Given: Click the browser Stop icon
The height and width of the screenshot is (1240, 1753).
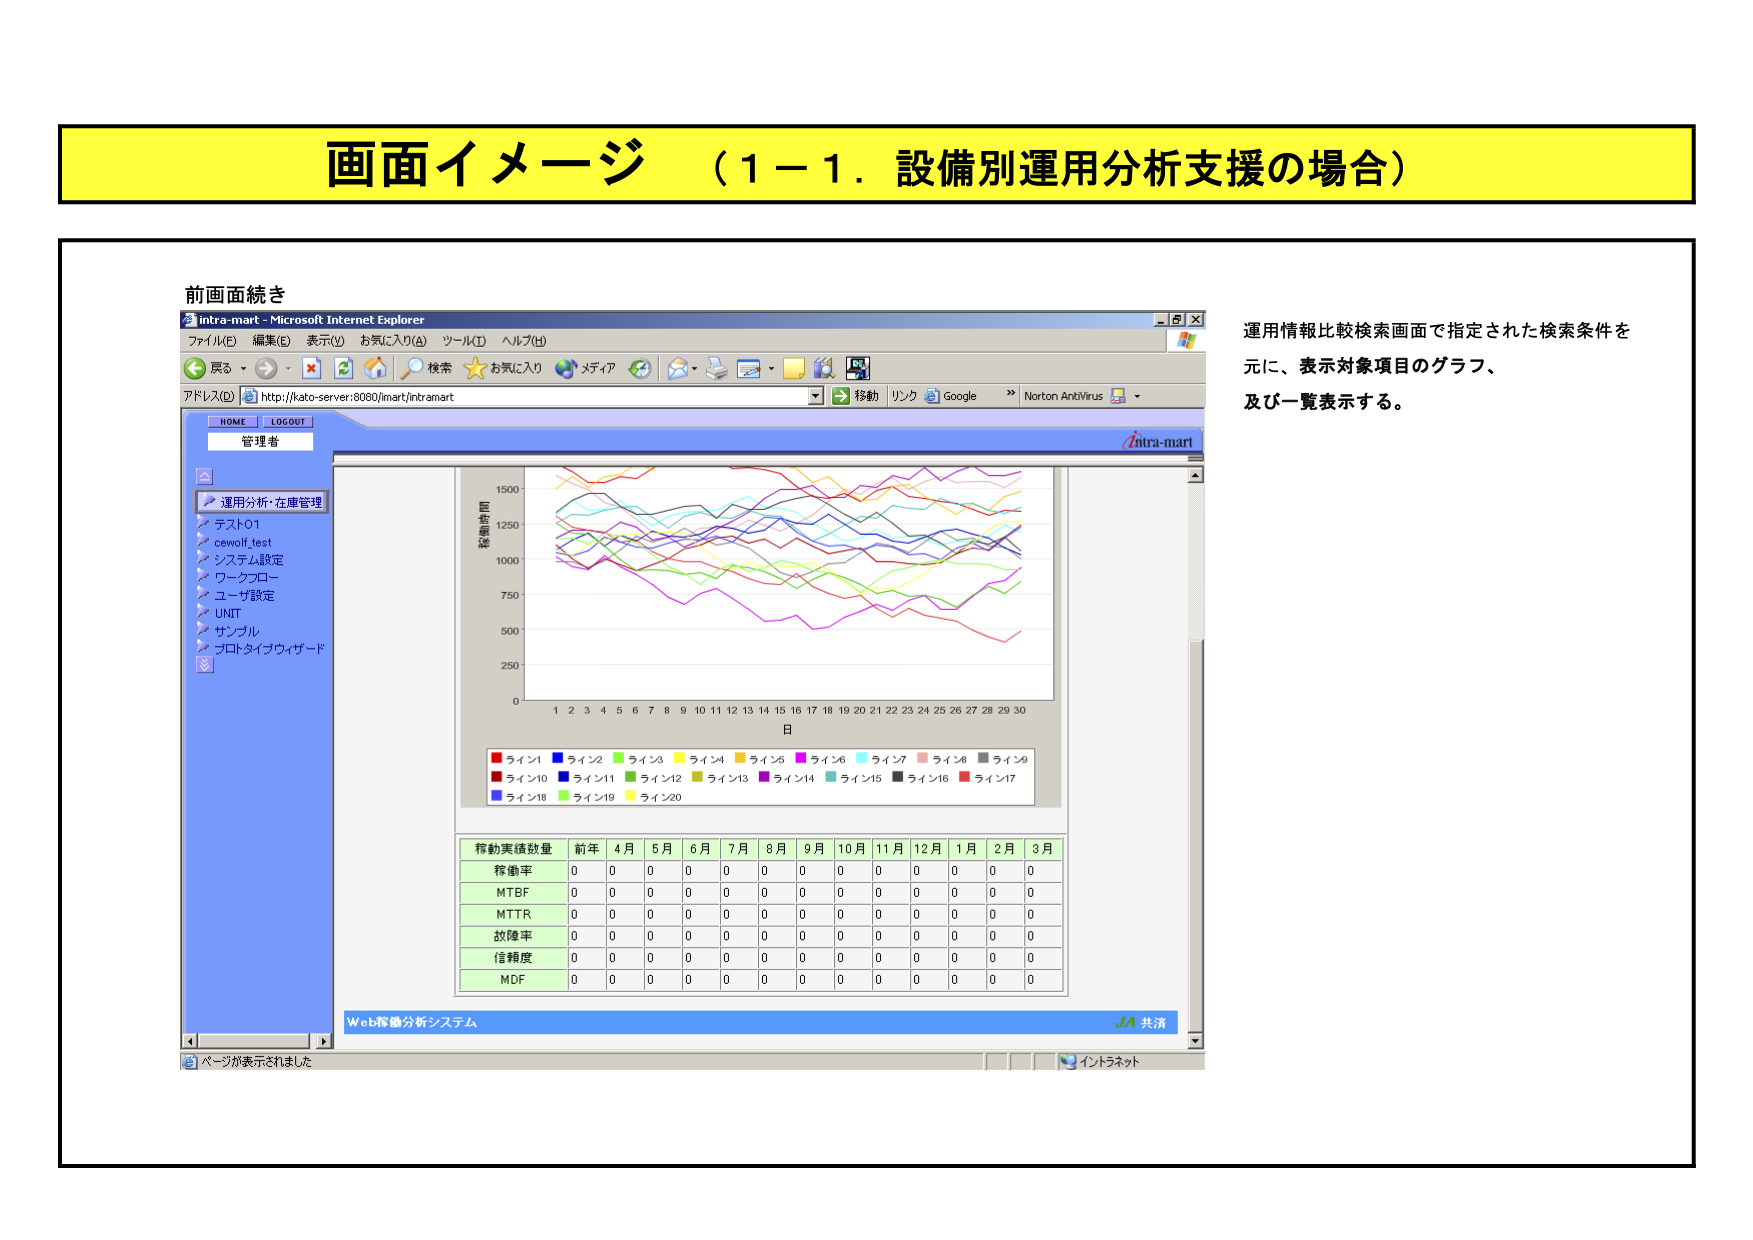Looking at the screenshot, I should 312,368.
